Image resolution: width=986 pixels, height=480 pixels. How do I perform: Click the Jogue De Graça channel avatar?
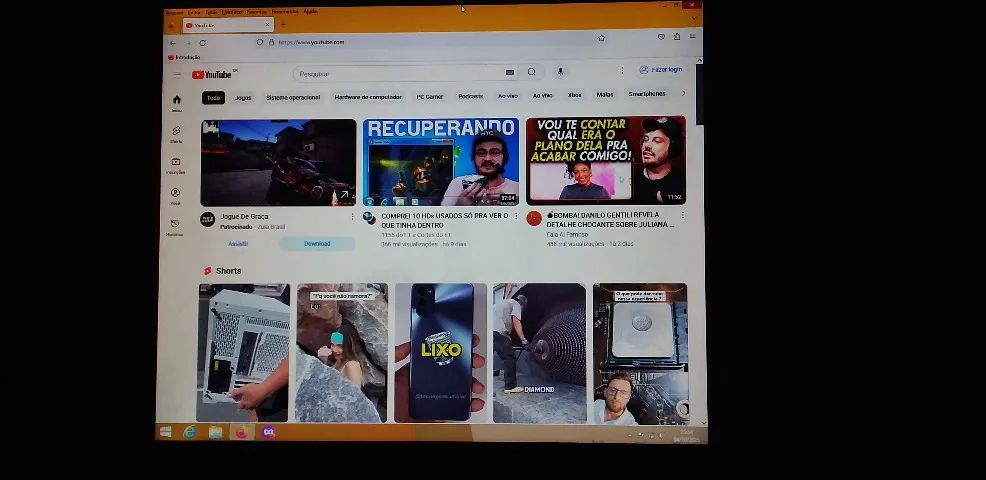pyautogui.click(x=208, y=220)
